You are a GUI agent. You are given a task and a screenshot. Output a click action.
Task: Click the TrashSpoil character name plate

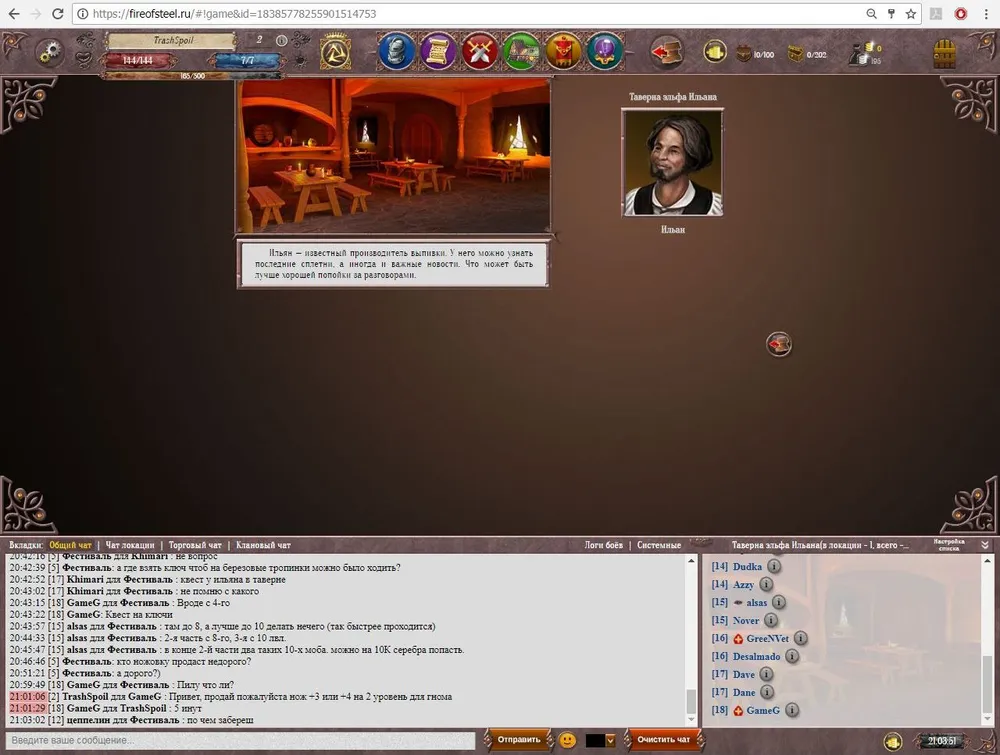pos(172,40)
